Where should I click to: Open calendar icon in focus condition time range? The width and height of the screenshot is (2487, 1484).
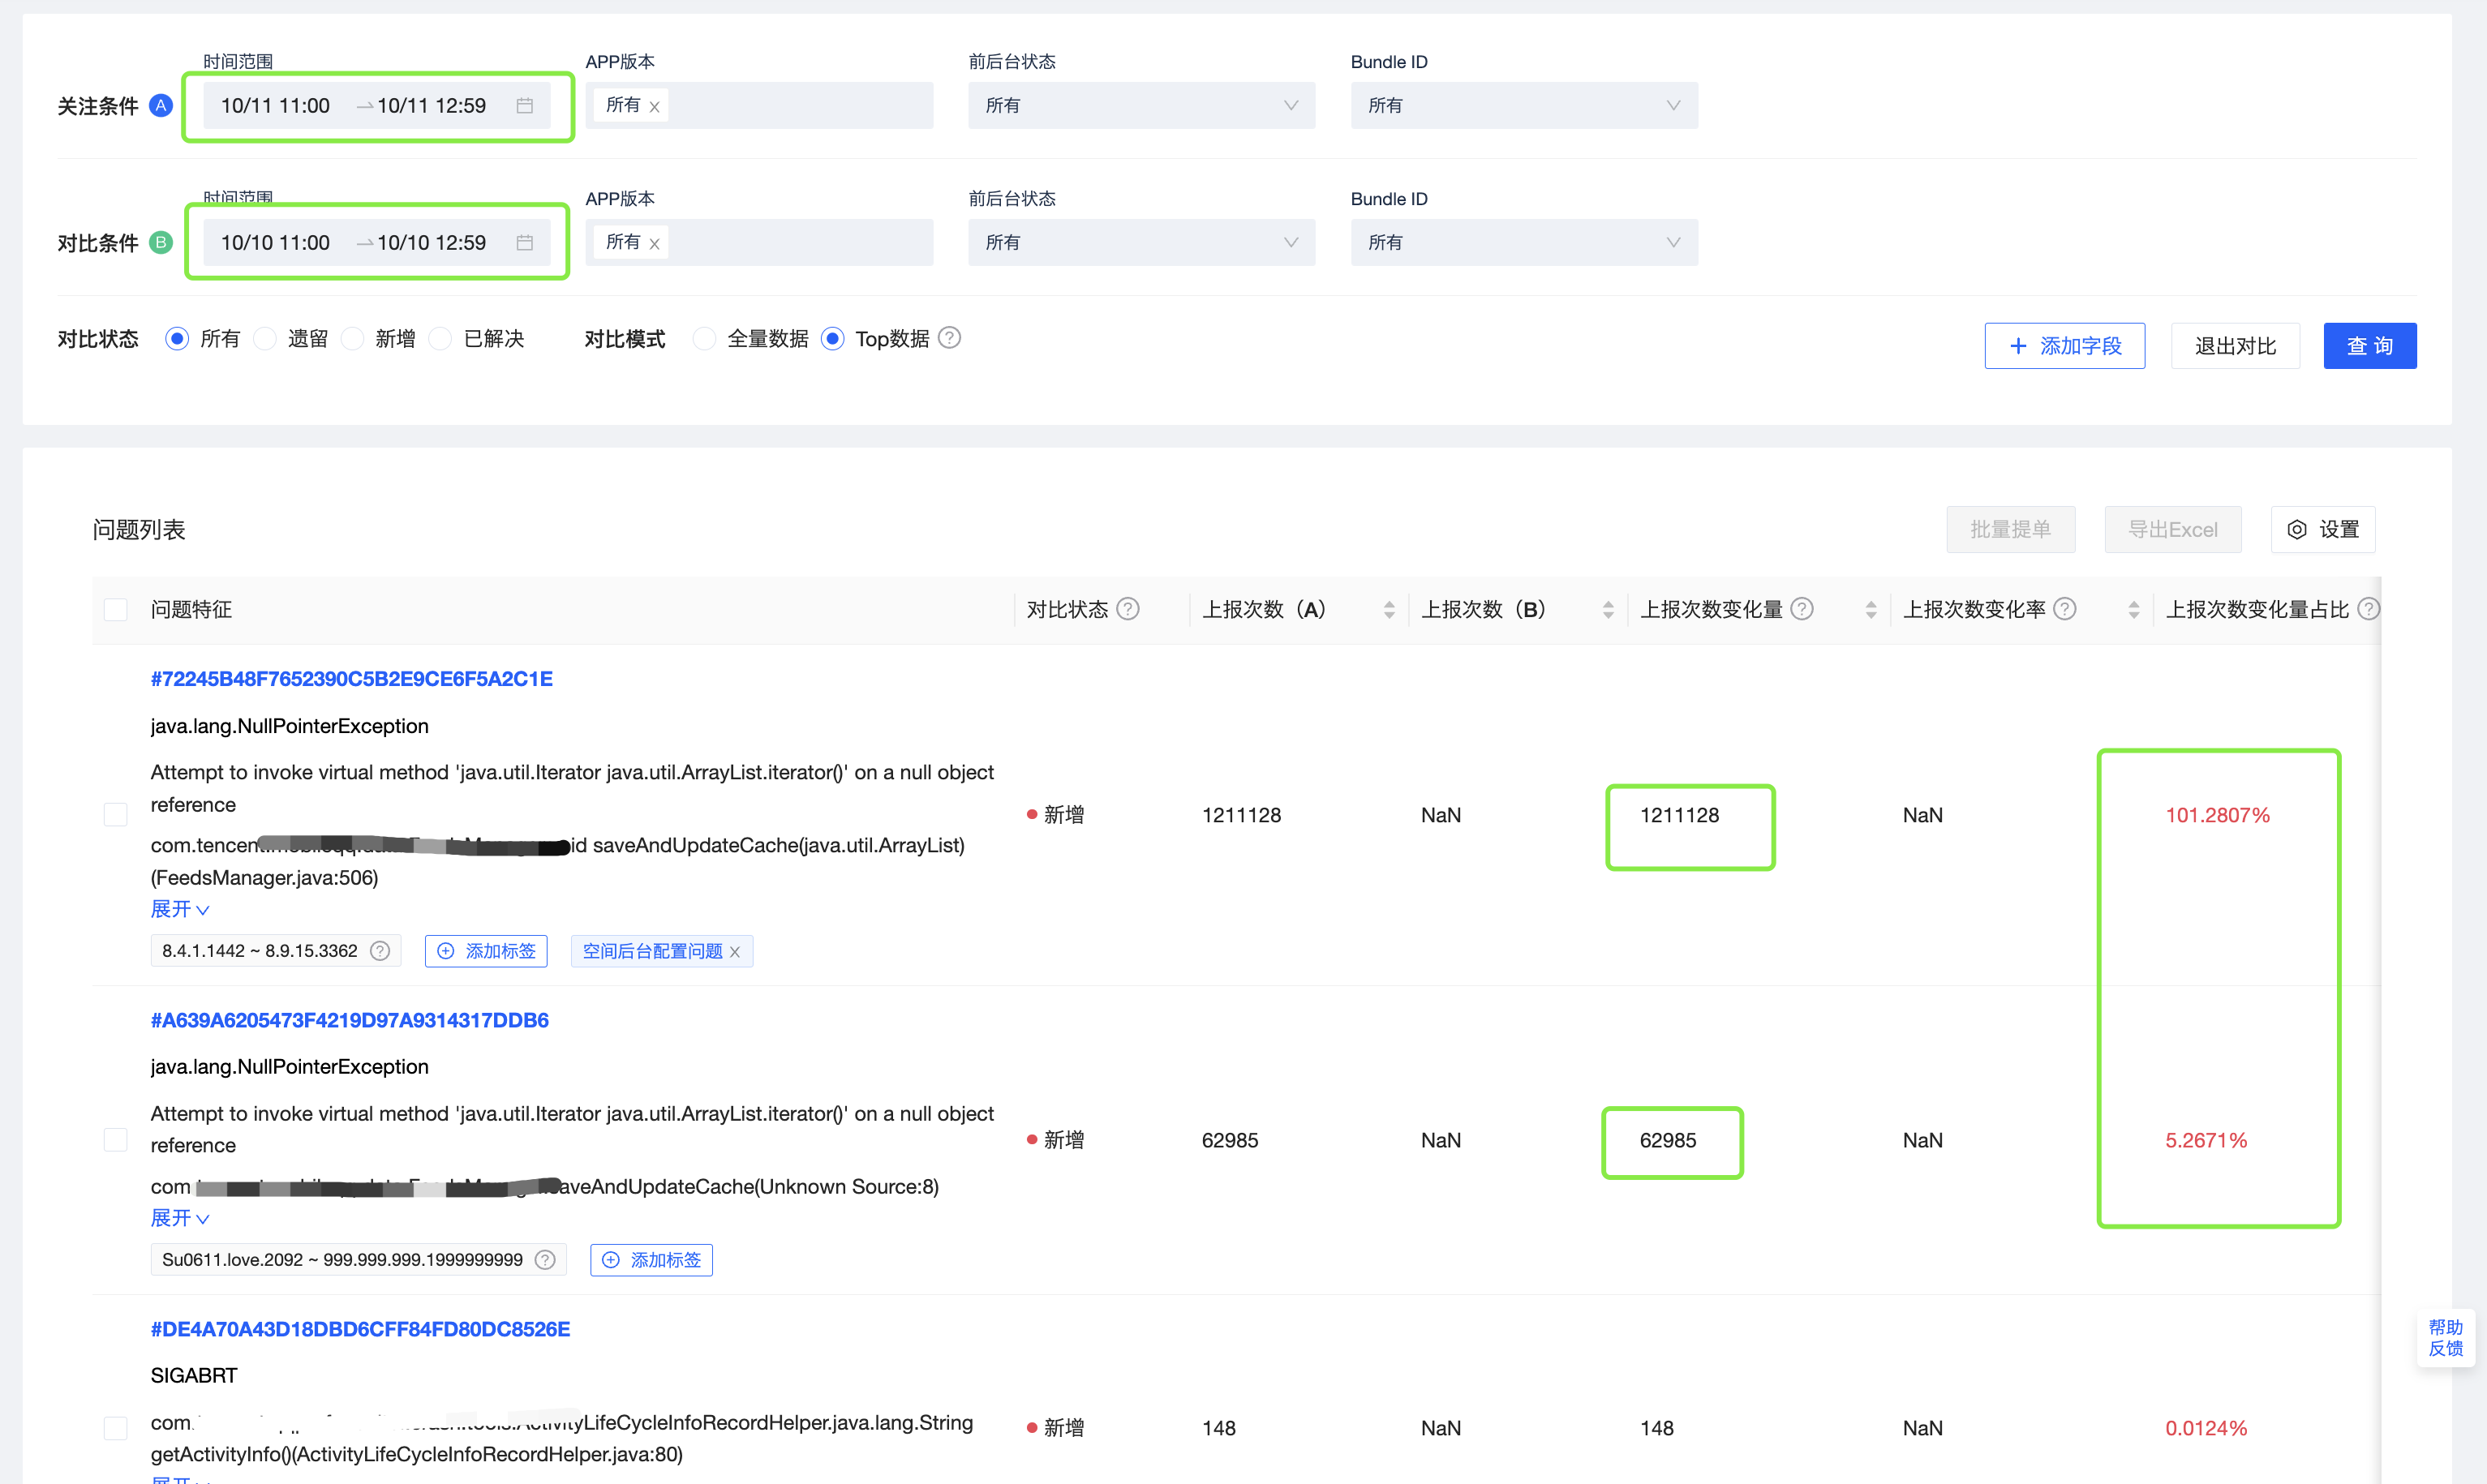(524, 106)
